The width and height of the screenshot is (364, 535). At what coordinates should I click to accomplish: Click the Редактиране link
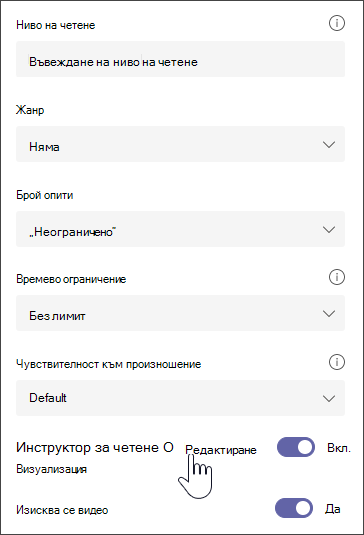[221, 450]
